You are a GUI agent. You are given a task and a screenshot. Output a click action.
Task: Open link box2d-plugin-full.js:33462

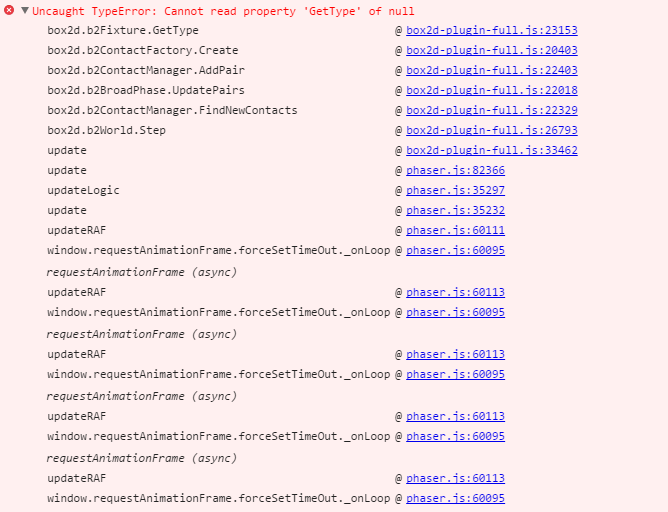point(492,150)
